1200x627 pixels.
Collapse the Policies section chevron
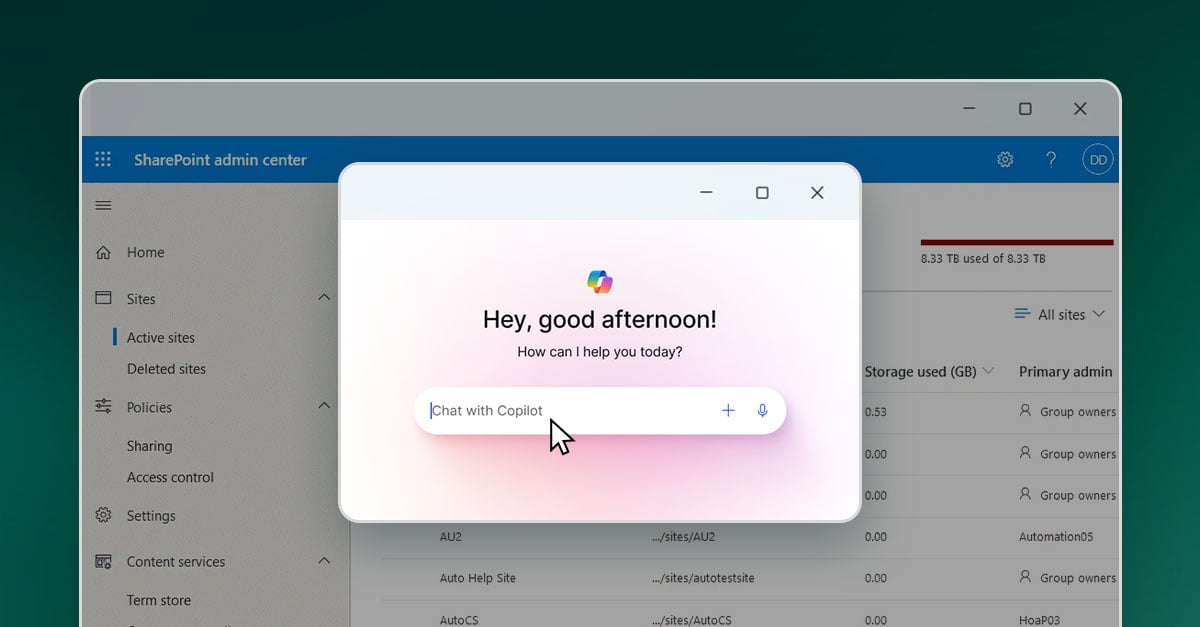(324, 406)
